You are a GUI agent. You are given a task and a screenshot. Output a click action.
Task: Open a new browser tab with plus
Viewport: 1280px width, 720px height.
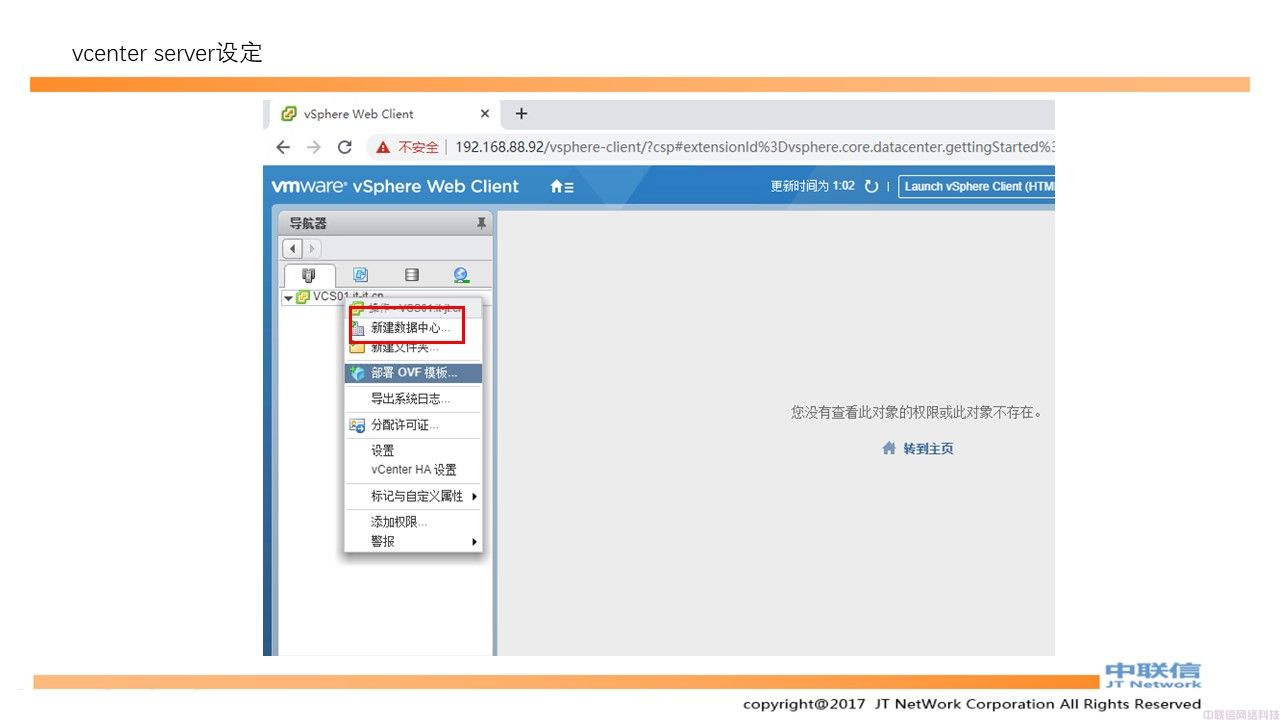point(521,114)
